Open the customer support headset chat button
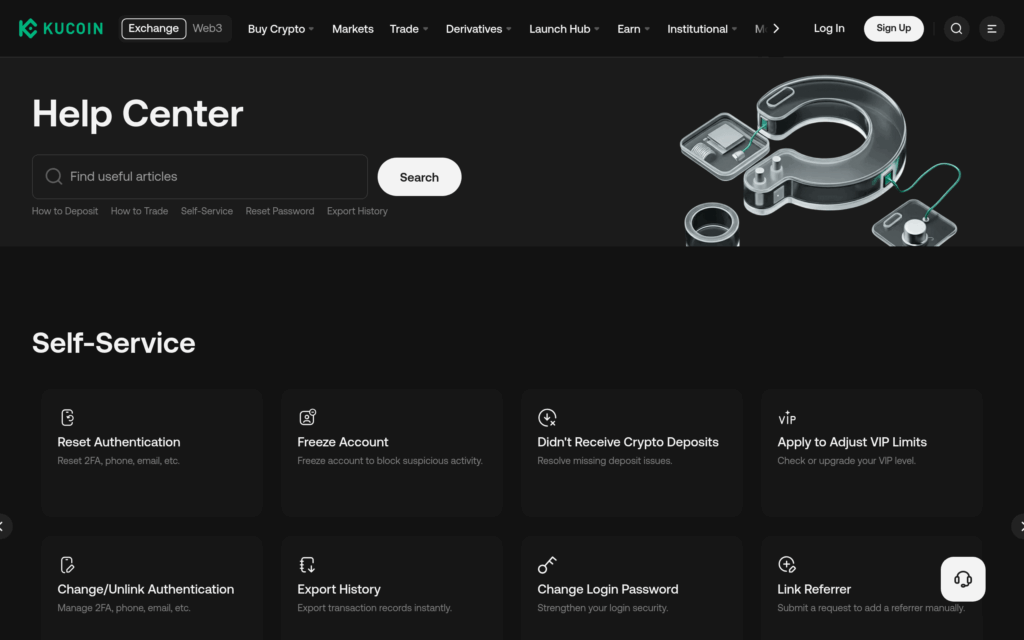Viewport: 1024px width, 640px height. point(963,579)
